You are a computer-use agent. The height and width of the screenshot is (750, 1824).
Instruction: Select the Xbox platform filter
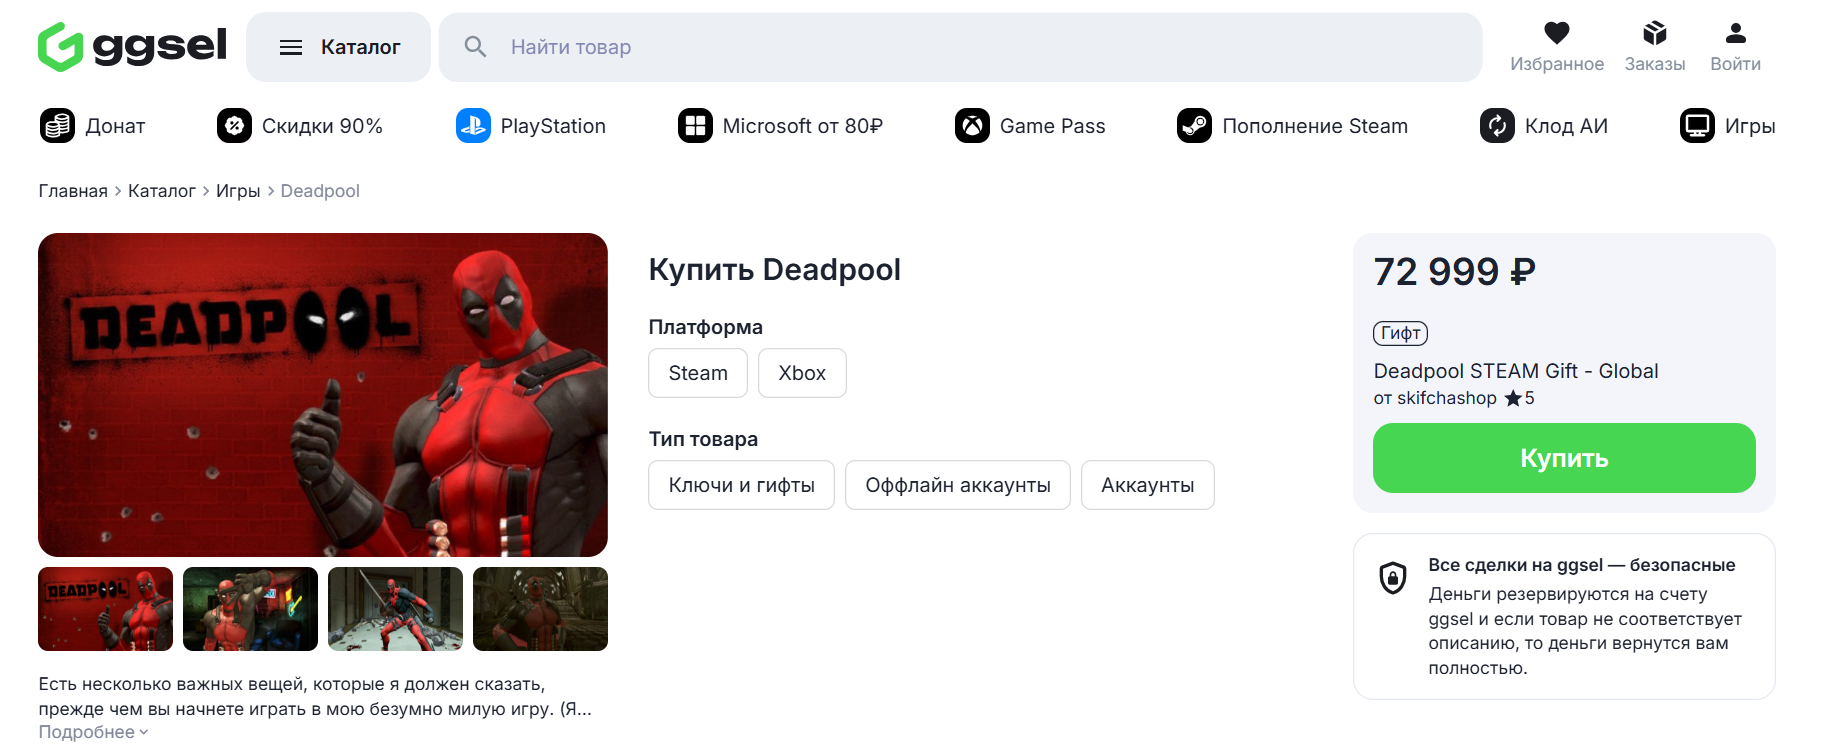802,373
